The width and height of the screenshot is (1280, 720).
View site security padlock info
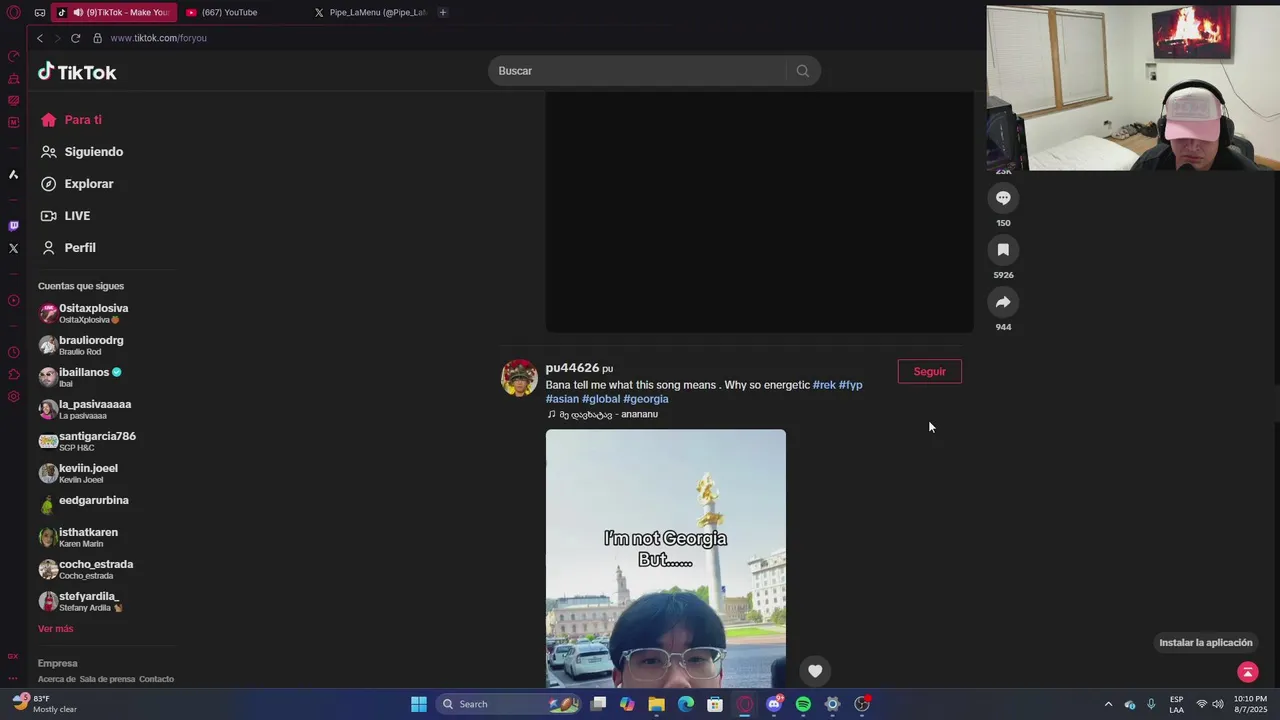97,38
